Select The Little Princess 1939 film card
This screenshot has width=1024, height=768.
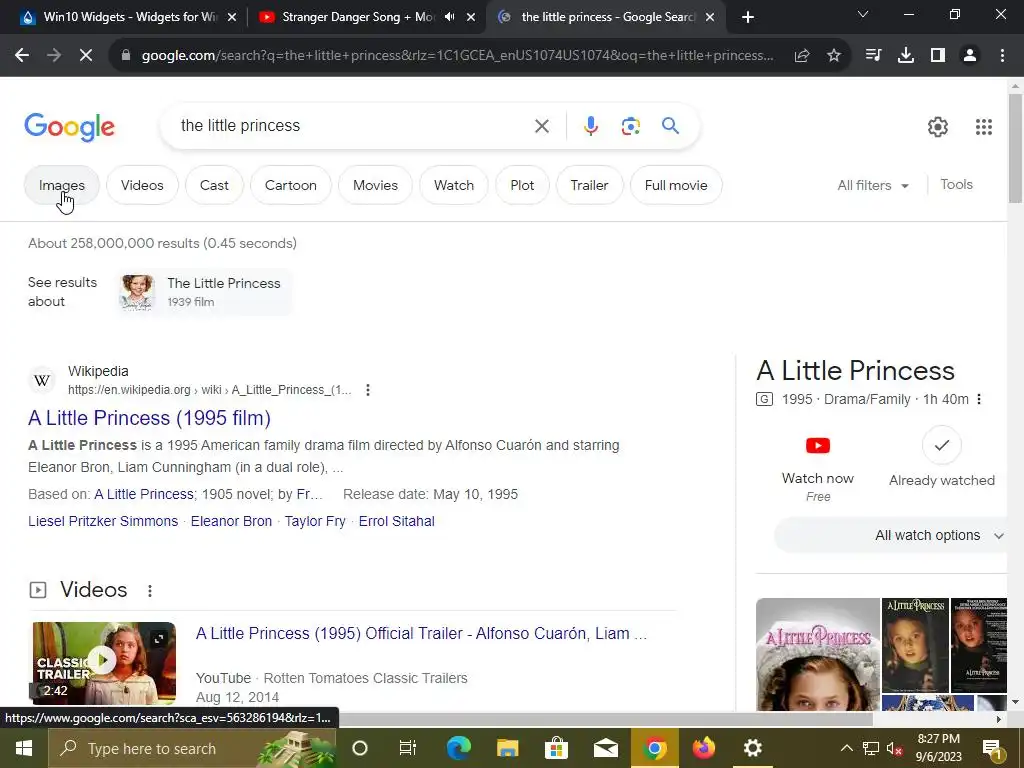coord(203,292)
